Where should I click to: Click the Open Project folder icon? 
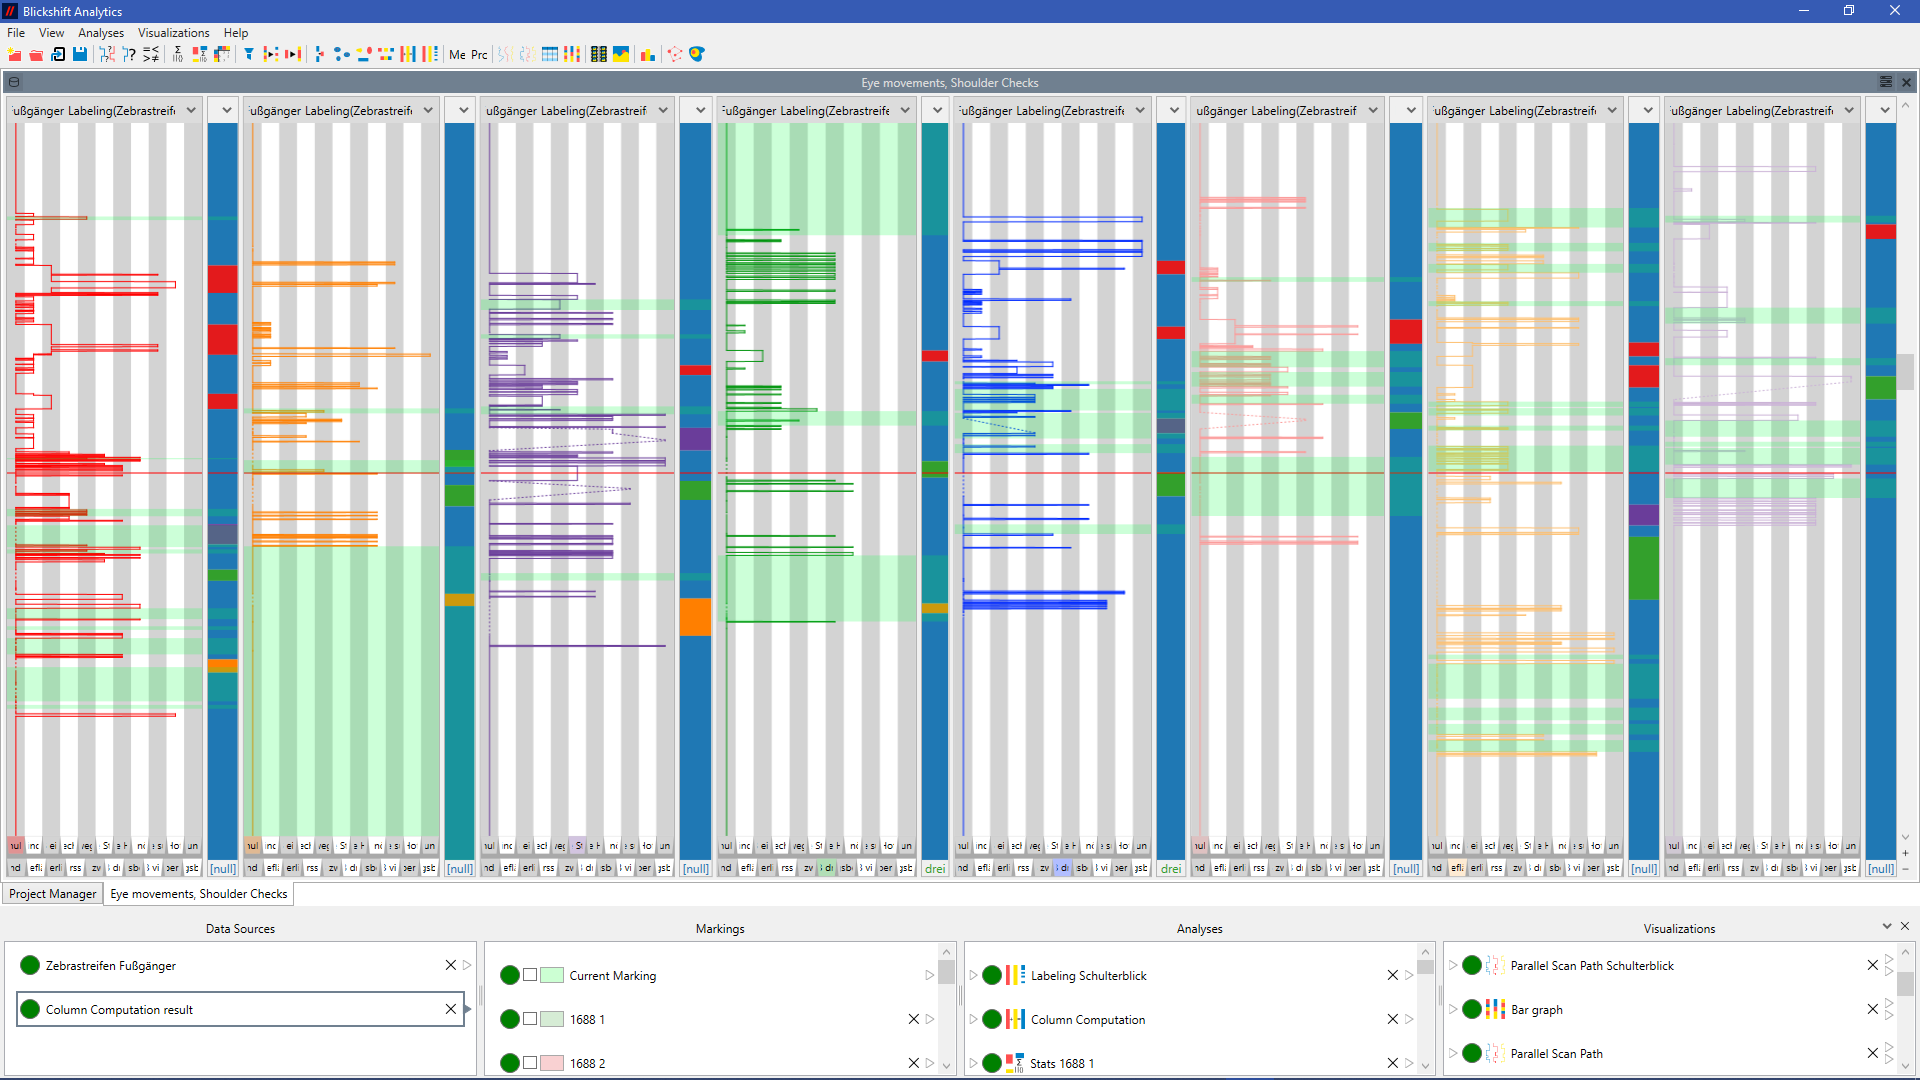(36, 54)
